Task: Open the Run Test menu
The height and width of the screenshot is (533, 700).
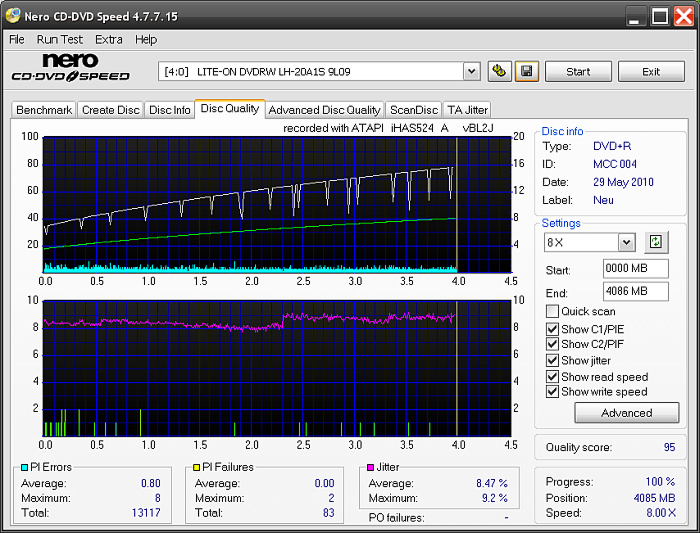Action: [x=60, y=39]
